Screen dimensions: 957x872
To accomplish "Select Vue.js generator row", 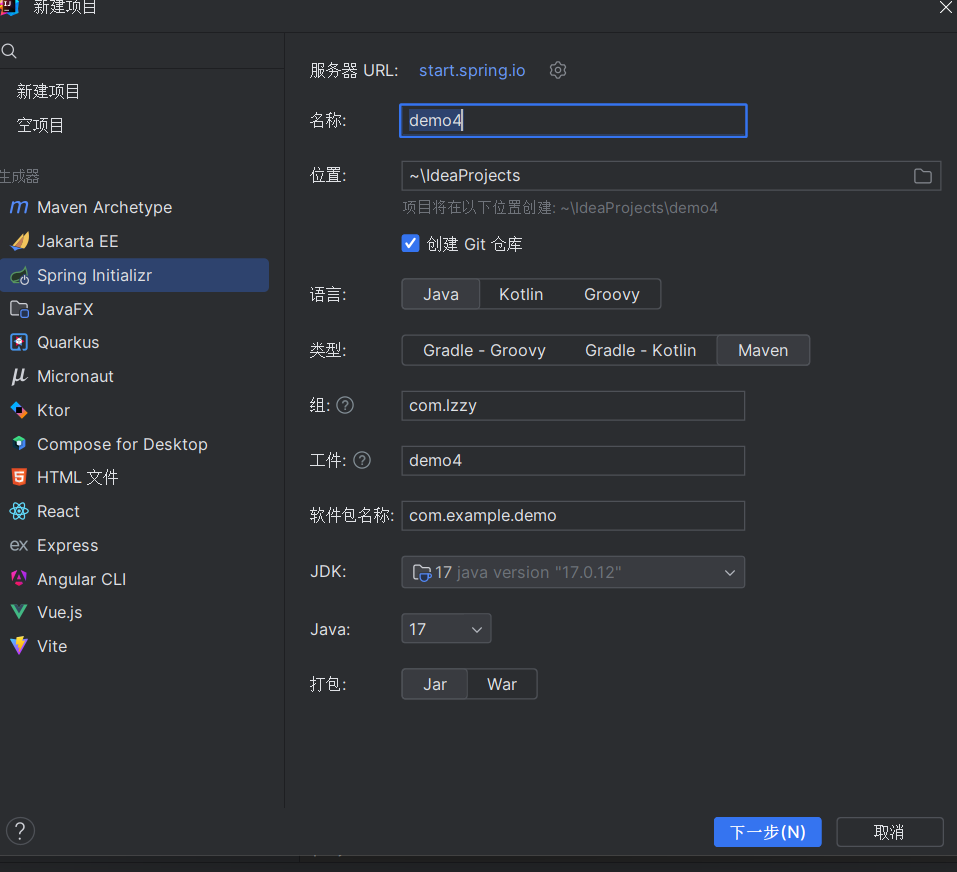I will pos(134,612).
